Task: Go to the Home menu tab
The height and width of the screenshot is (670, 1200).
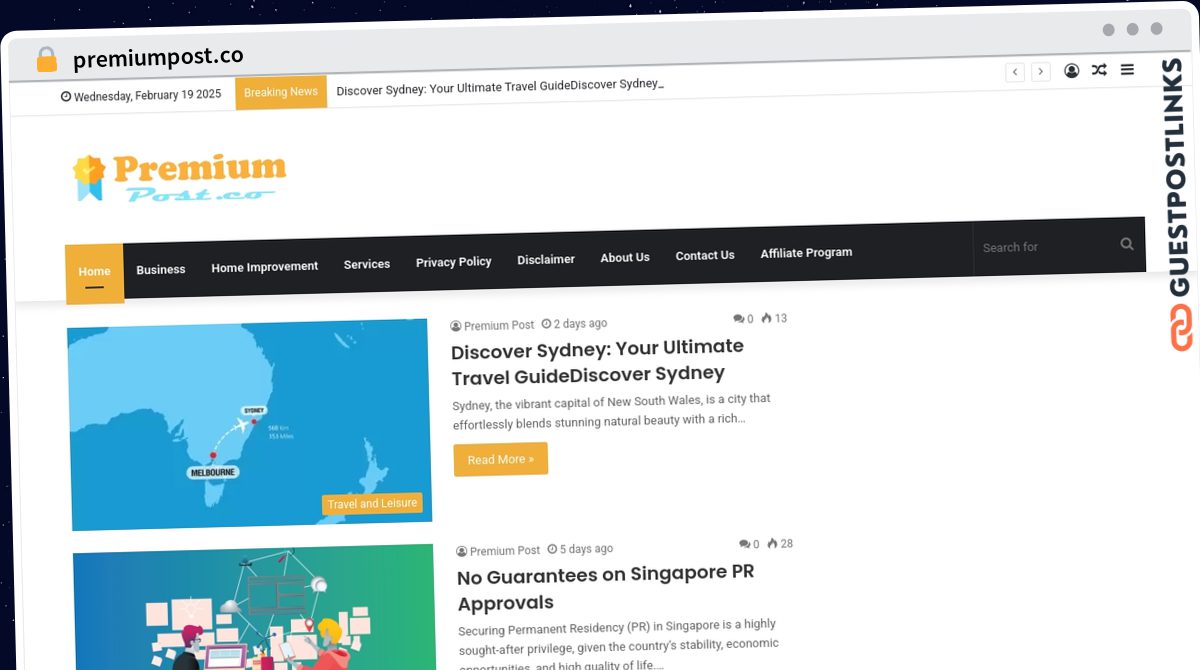Action: pos(94,272)
